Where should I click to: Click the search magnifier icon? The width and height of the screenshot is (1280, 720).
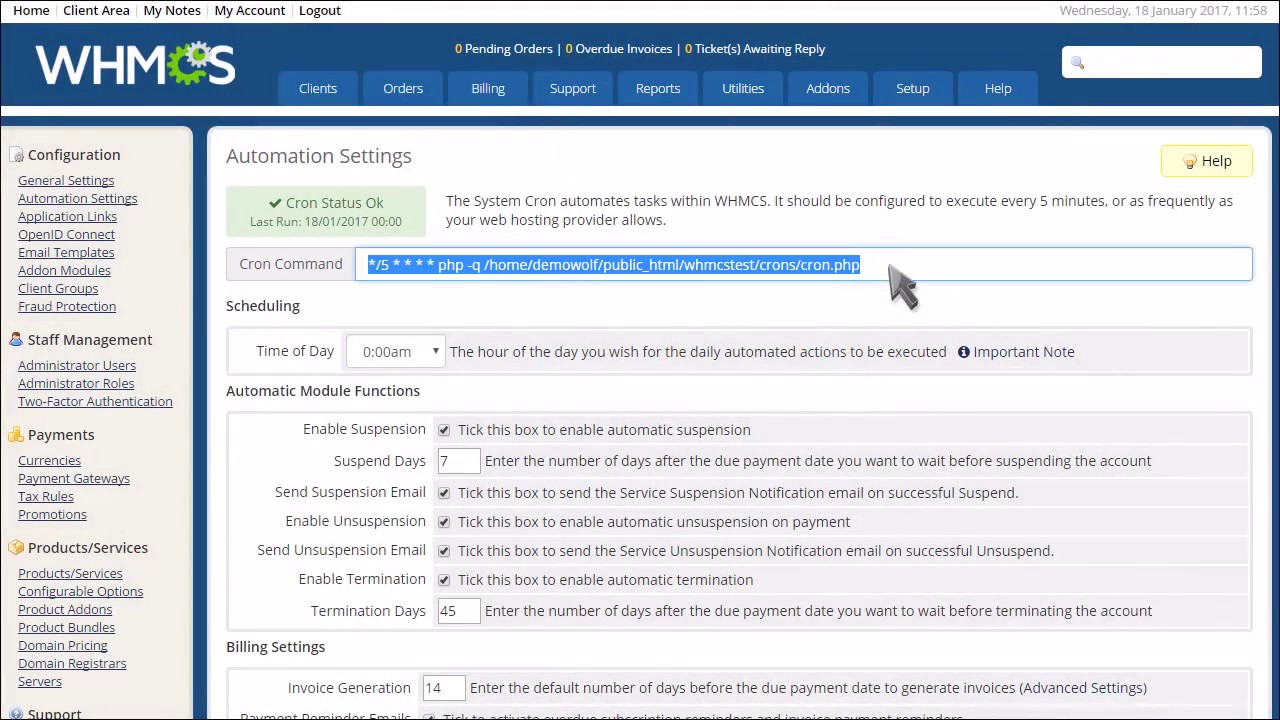pyautogui.click(x=1077, y=63)
